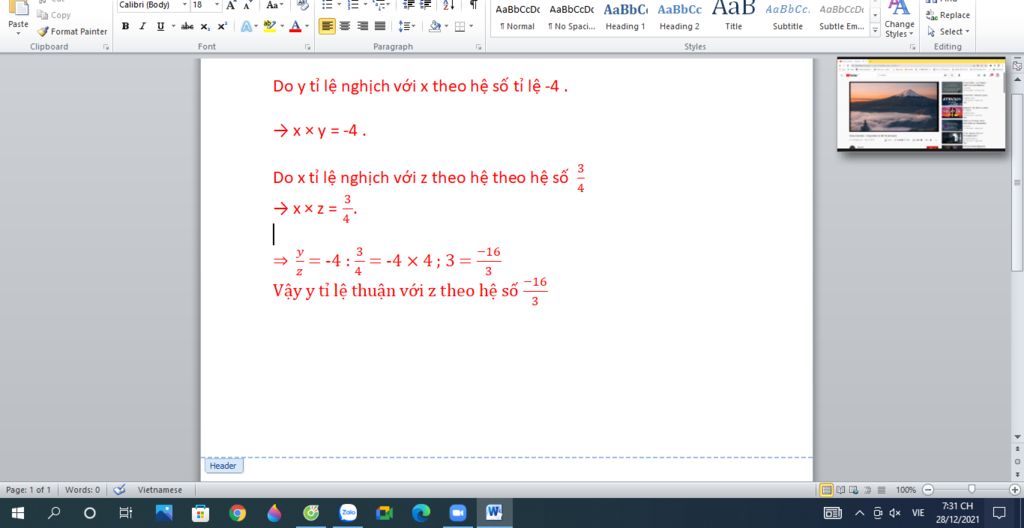This screenshot has width=1024, height=528.
Task: Open the font size 18 dropdown
Action: 217,5
